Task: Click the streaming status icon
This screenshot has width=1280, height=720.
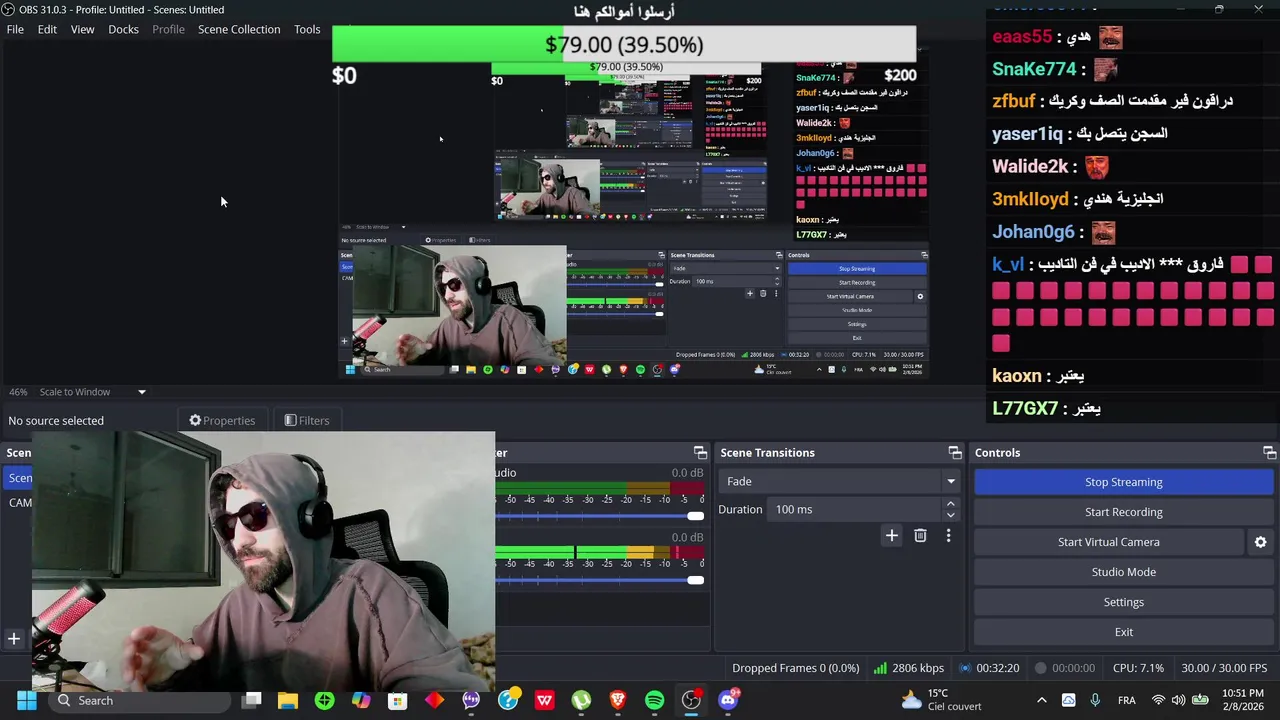Action: [x=965, y=668]
